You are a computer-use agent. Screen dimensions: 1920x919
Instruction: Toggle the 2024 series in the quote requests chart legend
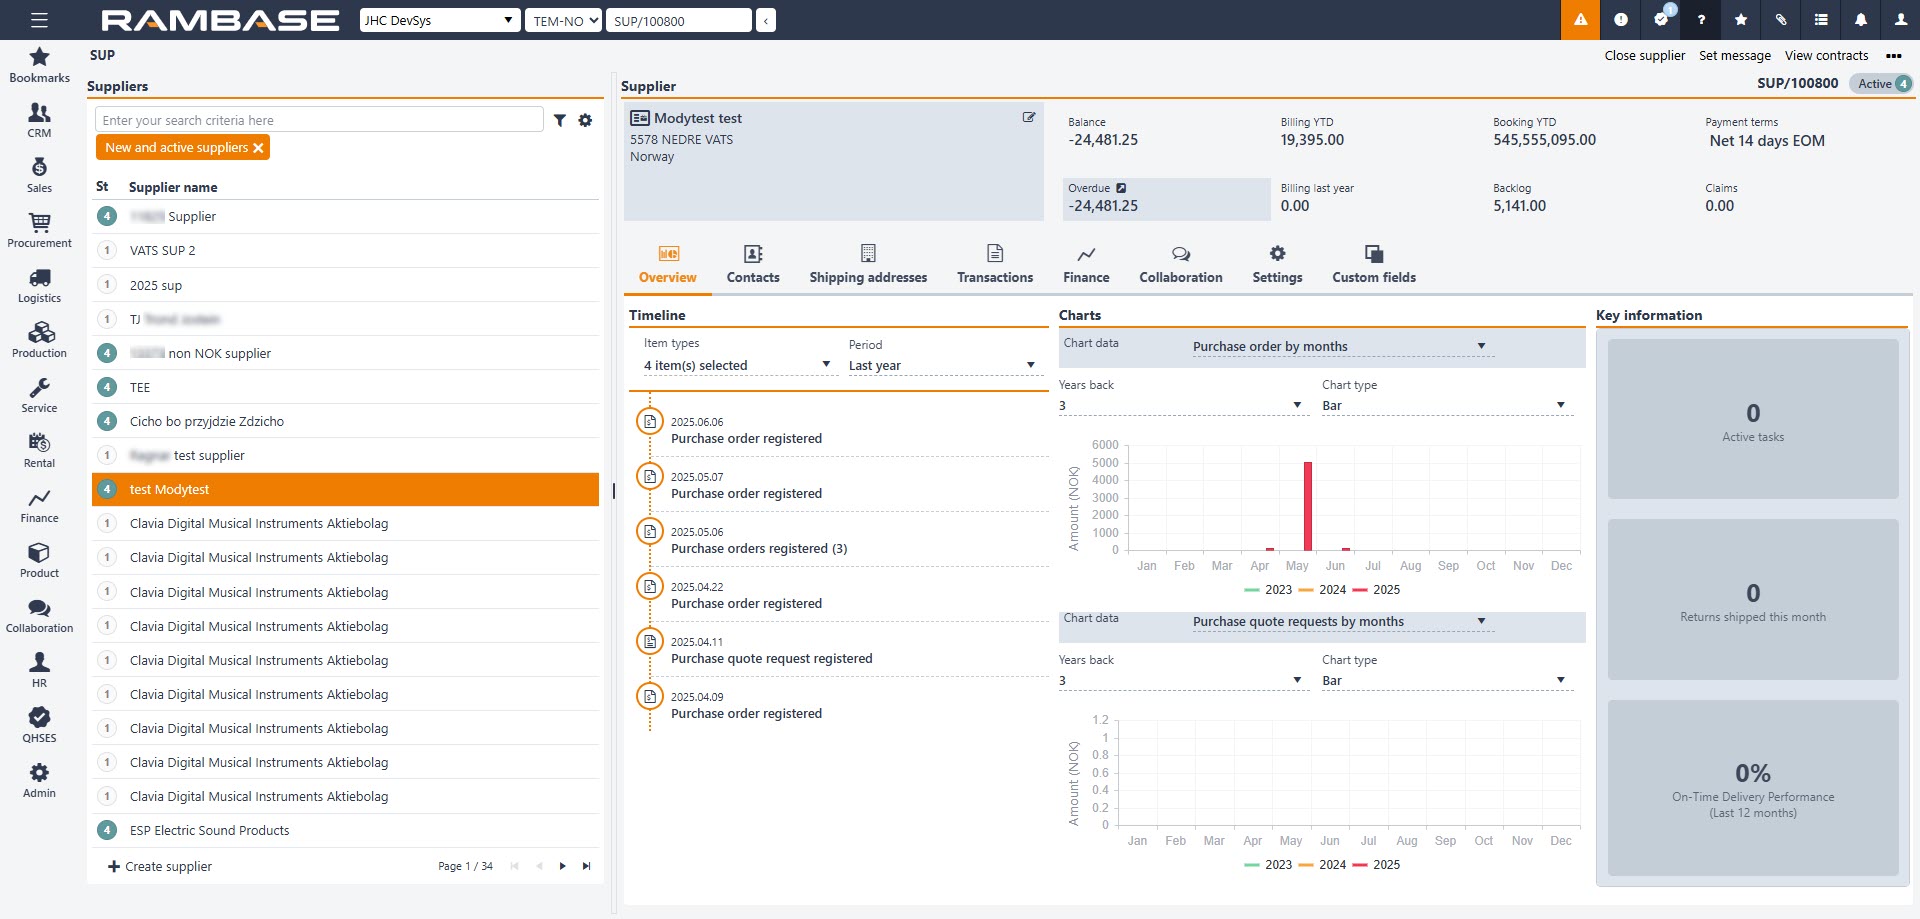1323,865
